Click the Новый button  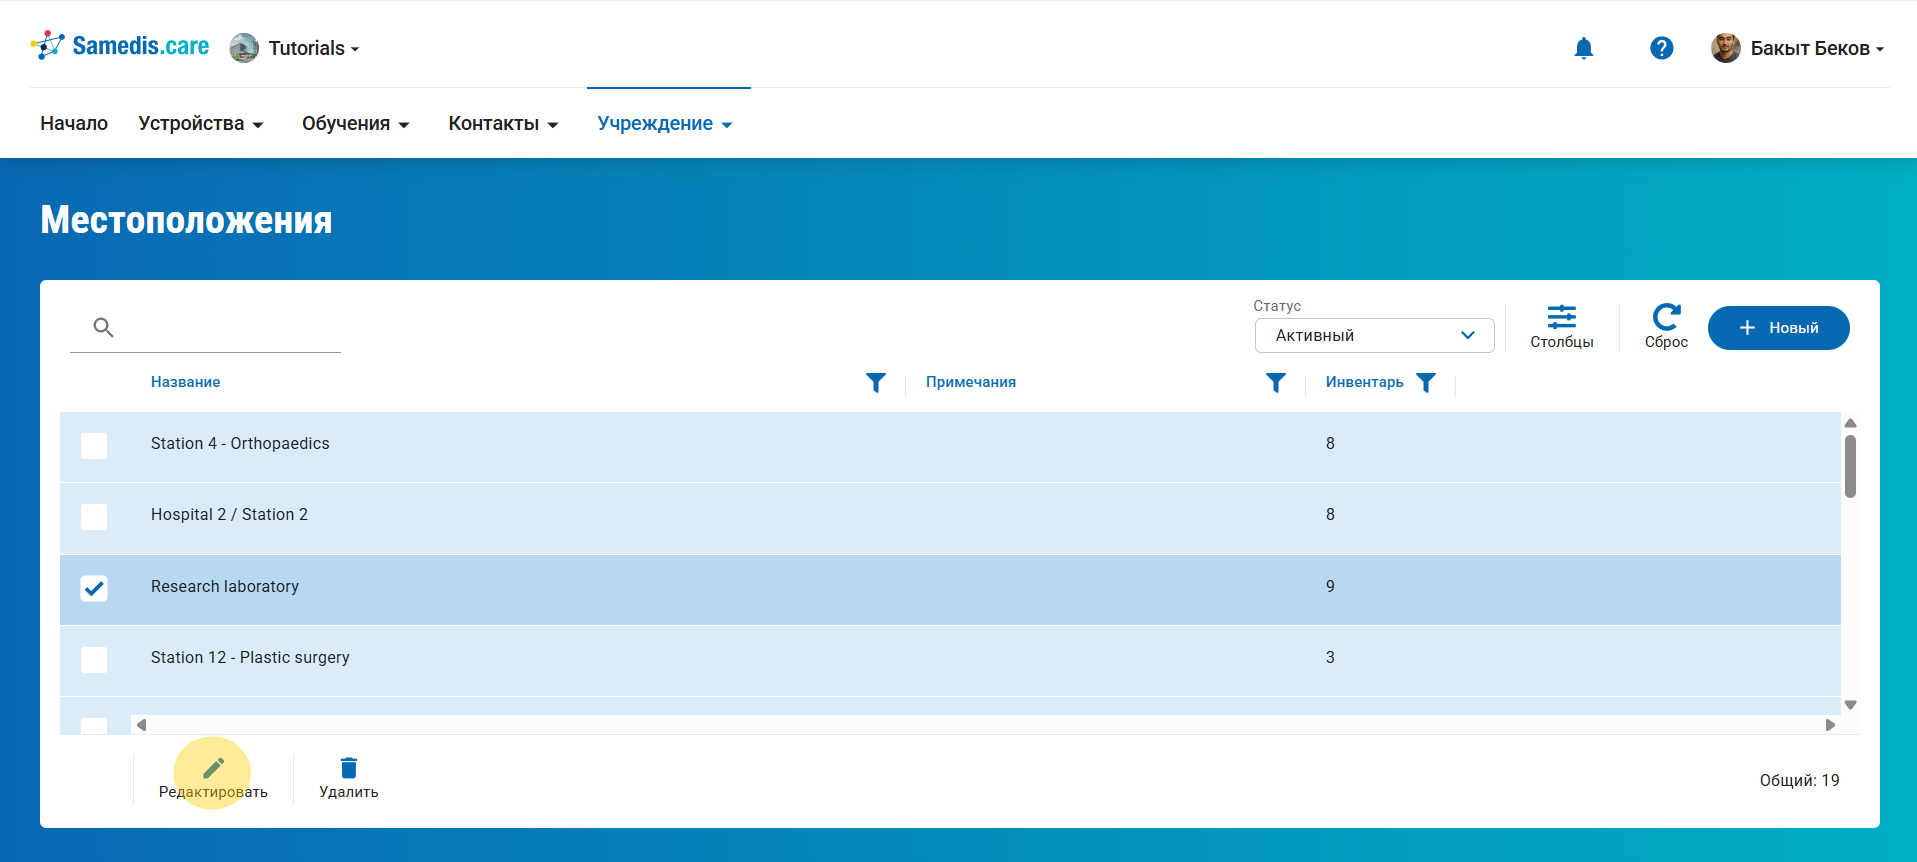(1778, 328)
